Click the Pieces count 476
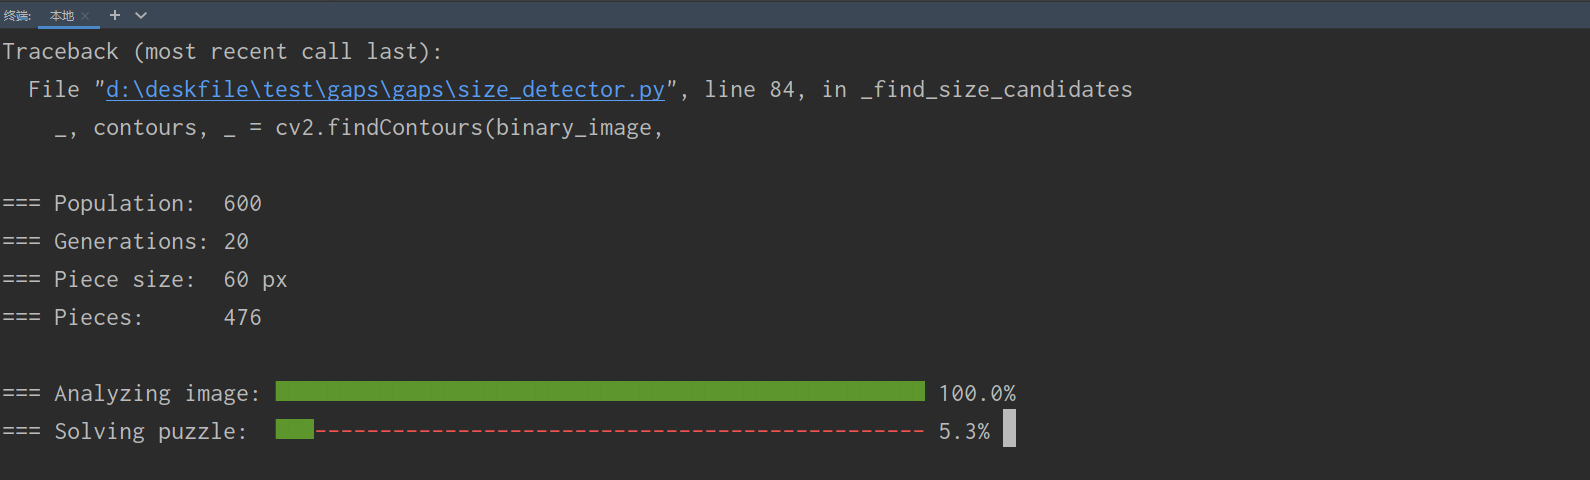This screenshot has height=480, width=1590. tap(243, 318)
